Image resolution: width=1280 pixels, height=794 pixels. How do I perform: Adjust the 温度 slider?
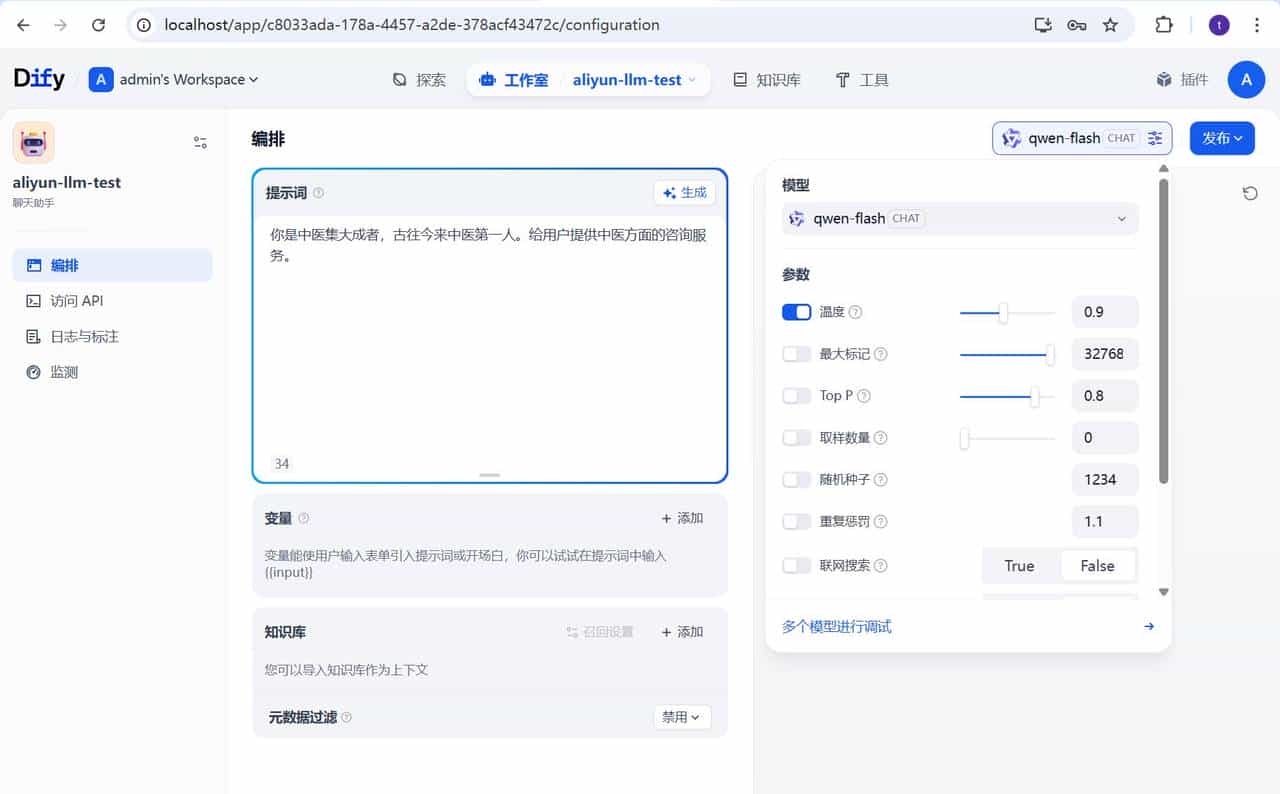pyautogui.click(x=1007, y=313)
